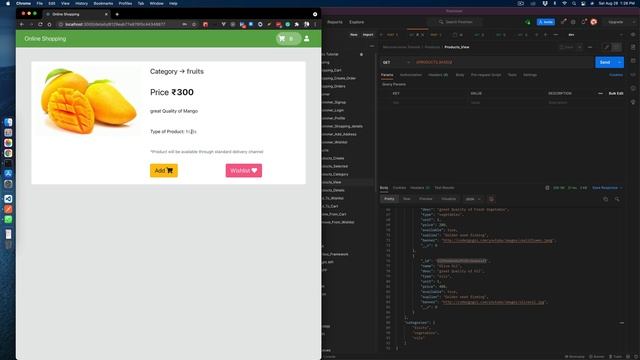640x360 pixels.
Task: Add the mango to the cart
Action: click(164, 171)
